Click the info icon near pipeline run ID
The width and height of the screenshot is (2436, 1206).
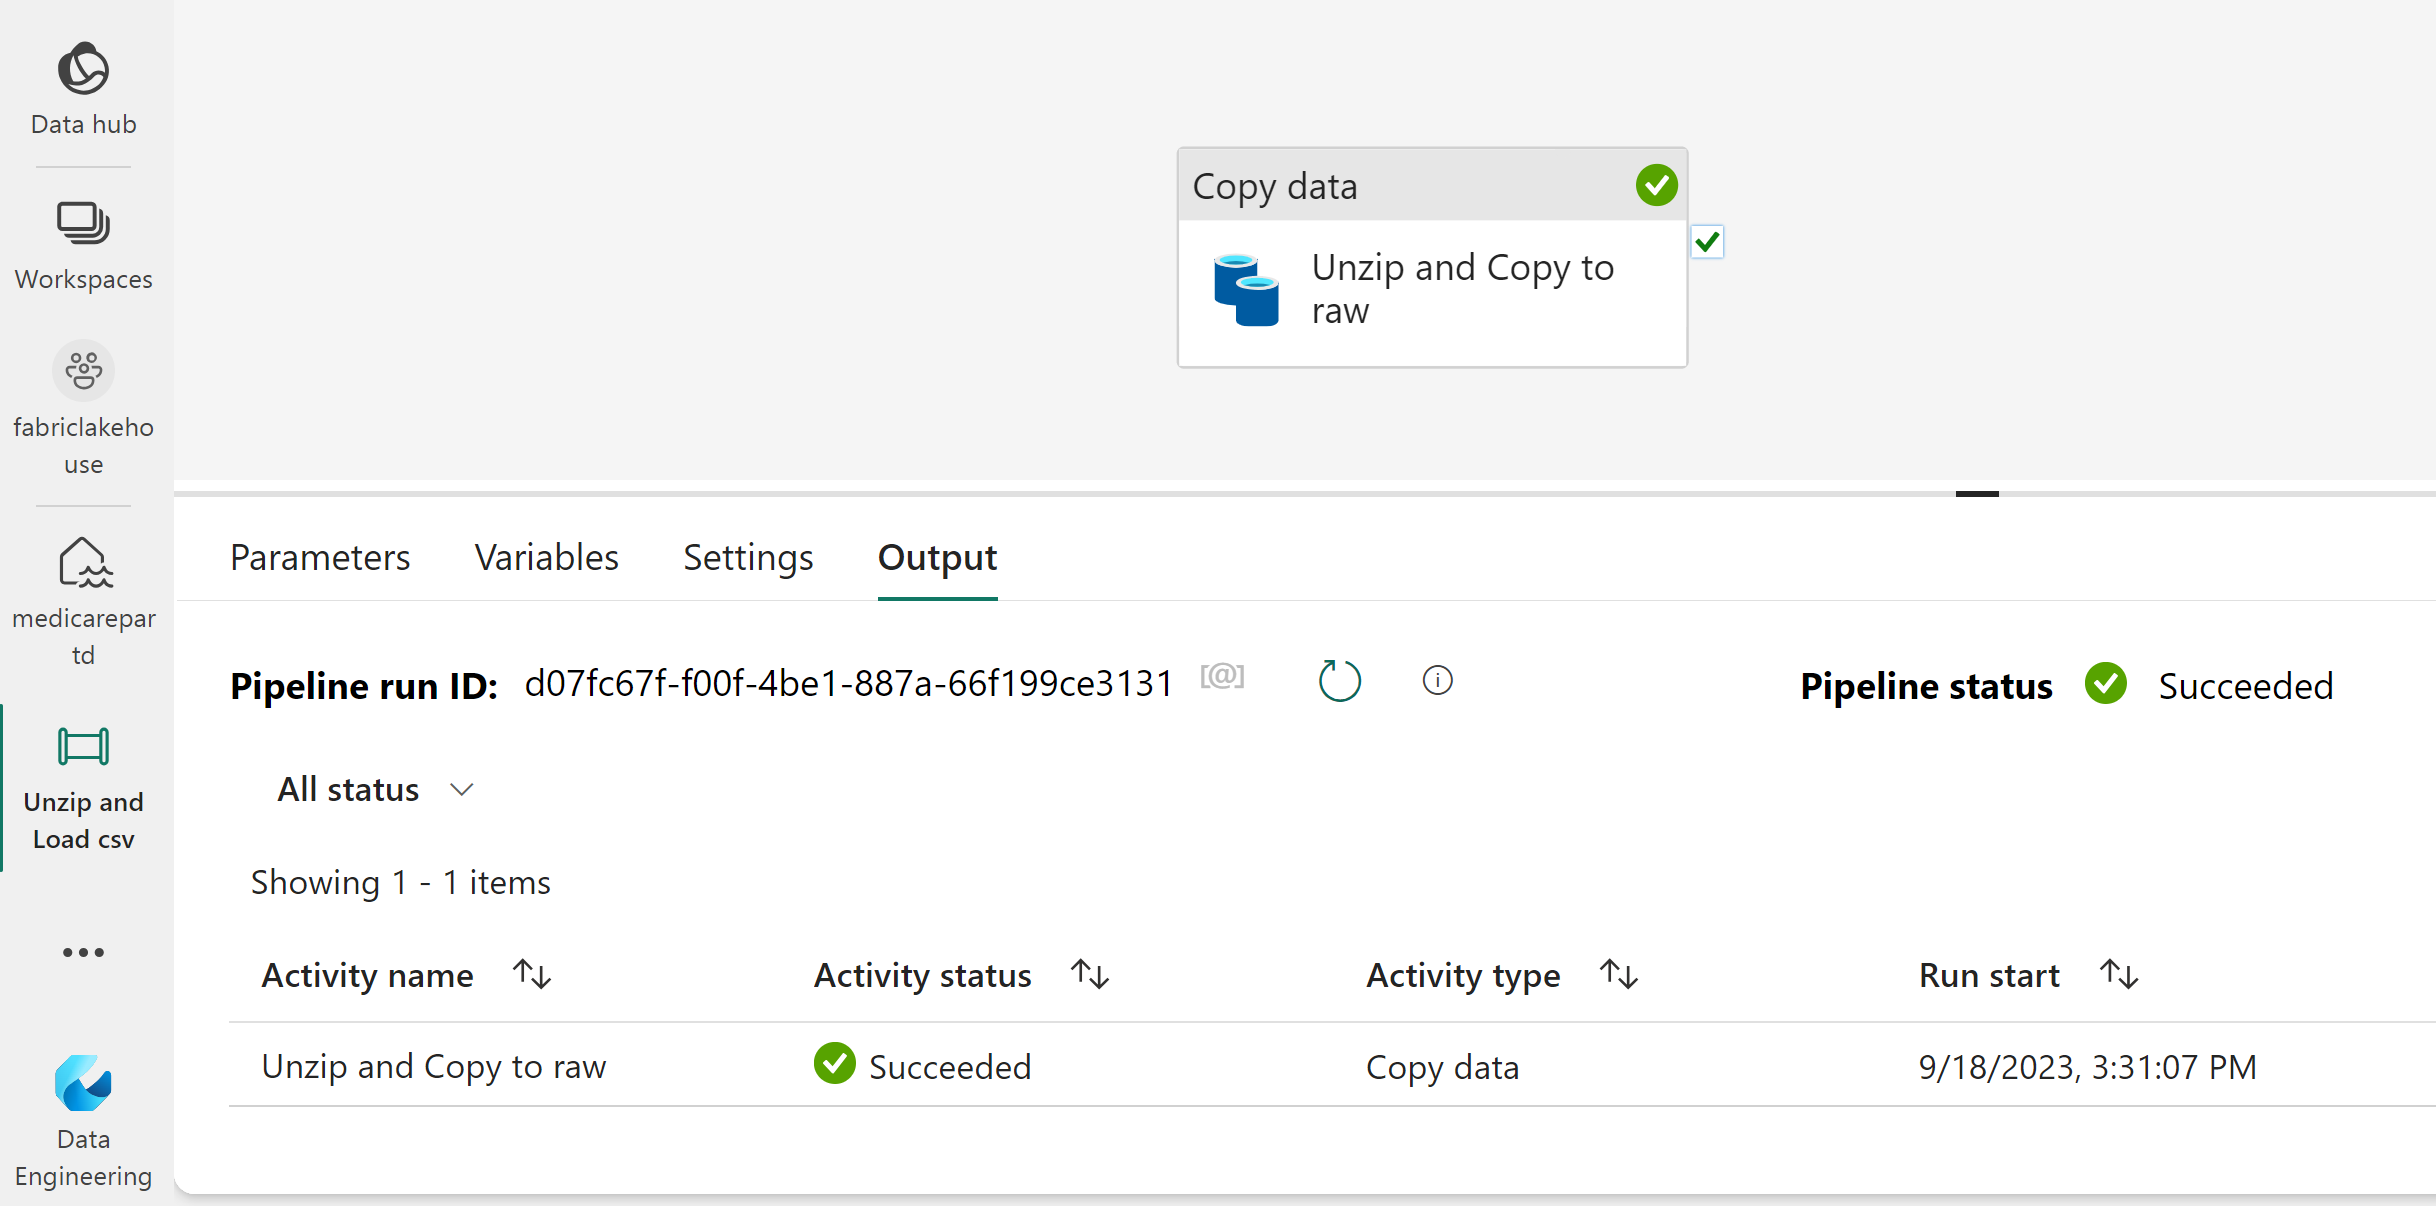tap(1437, 681)
